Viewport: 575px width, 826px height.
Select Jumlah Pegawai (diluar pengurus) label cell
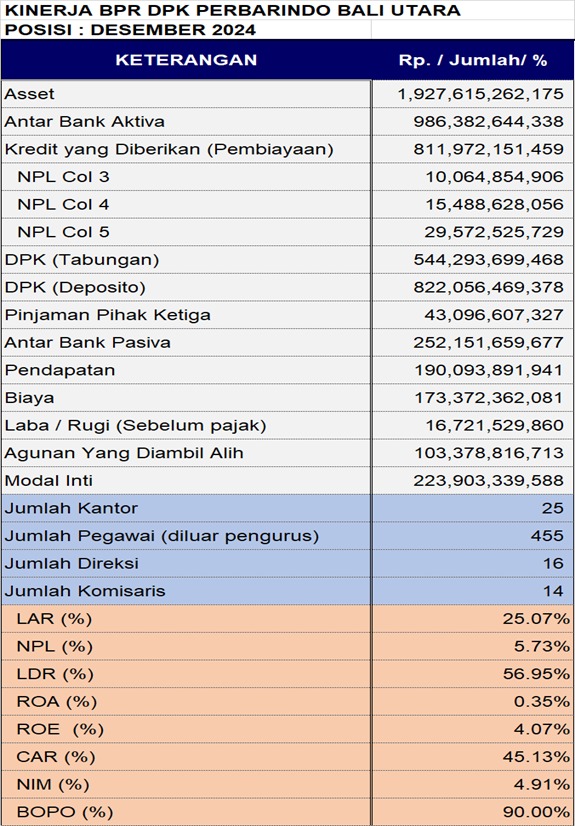186,536
